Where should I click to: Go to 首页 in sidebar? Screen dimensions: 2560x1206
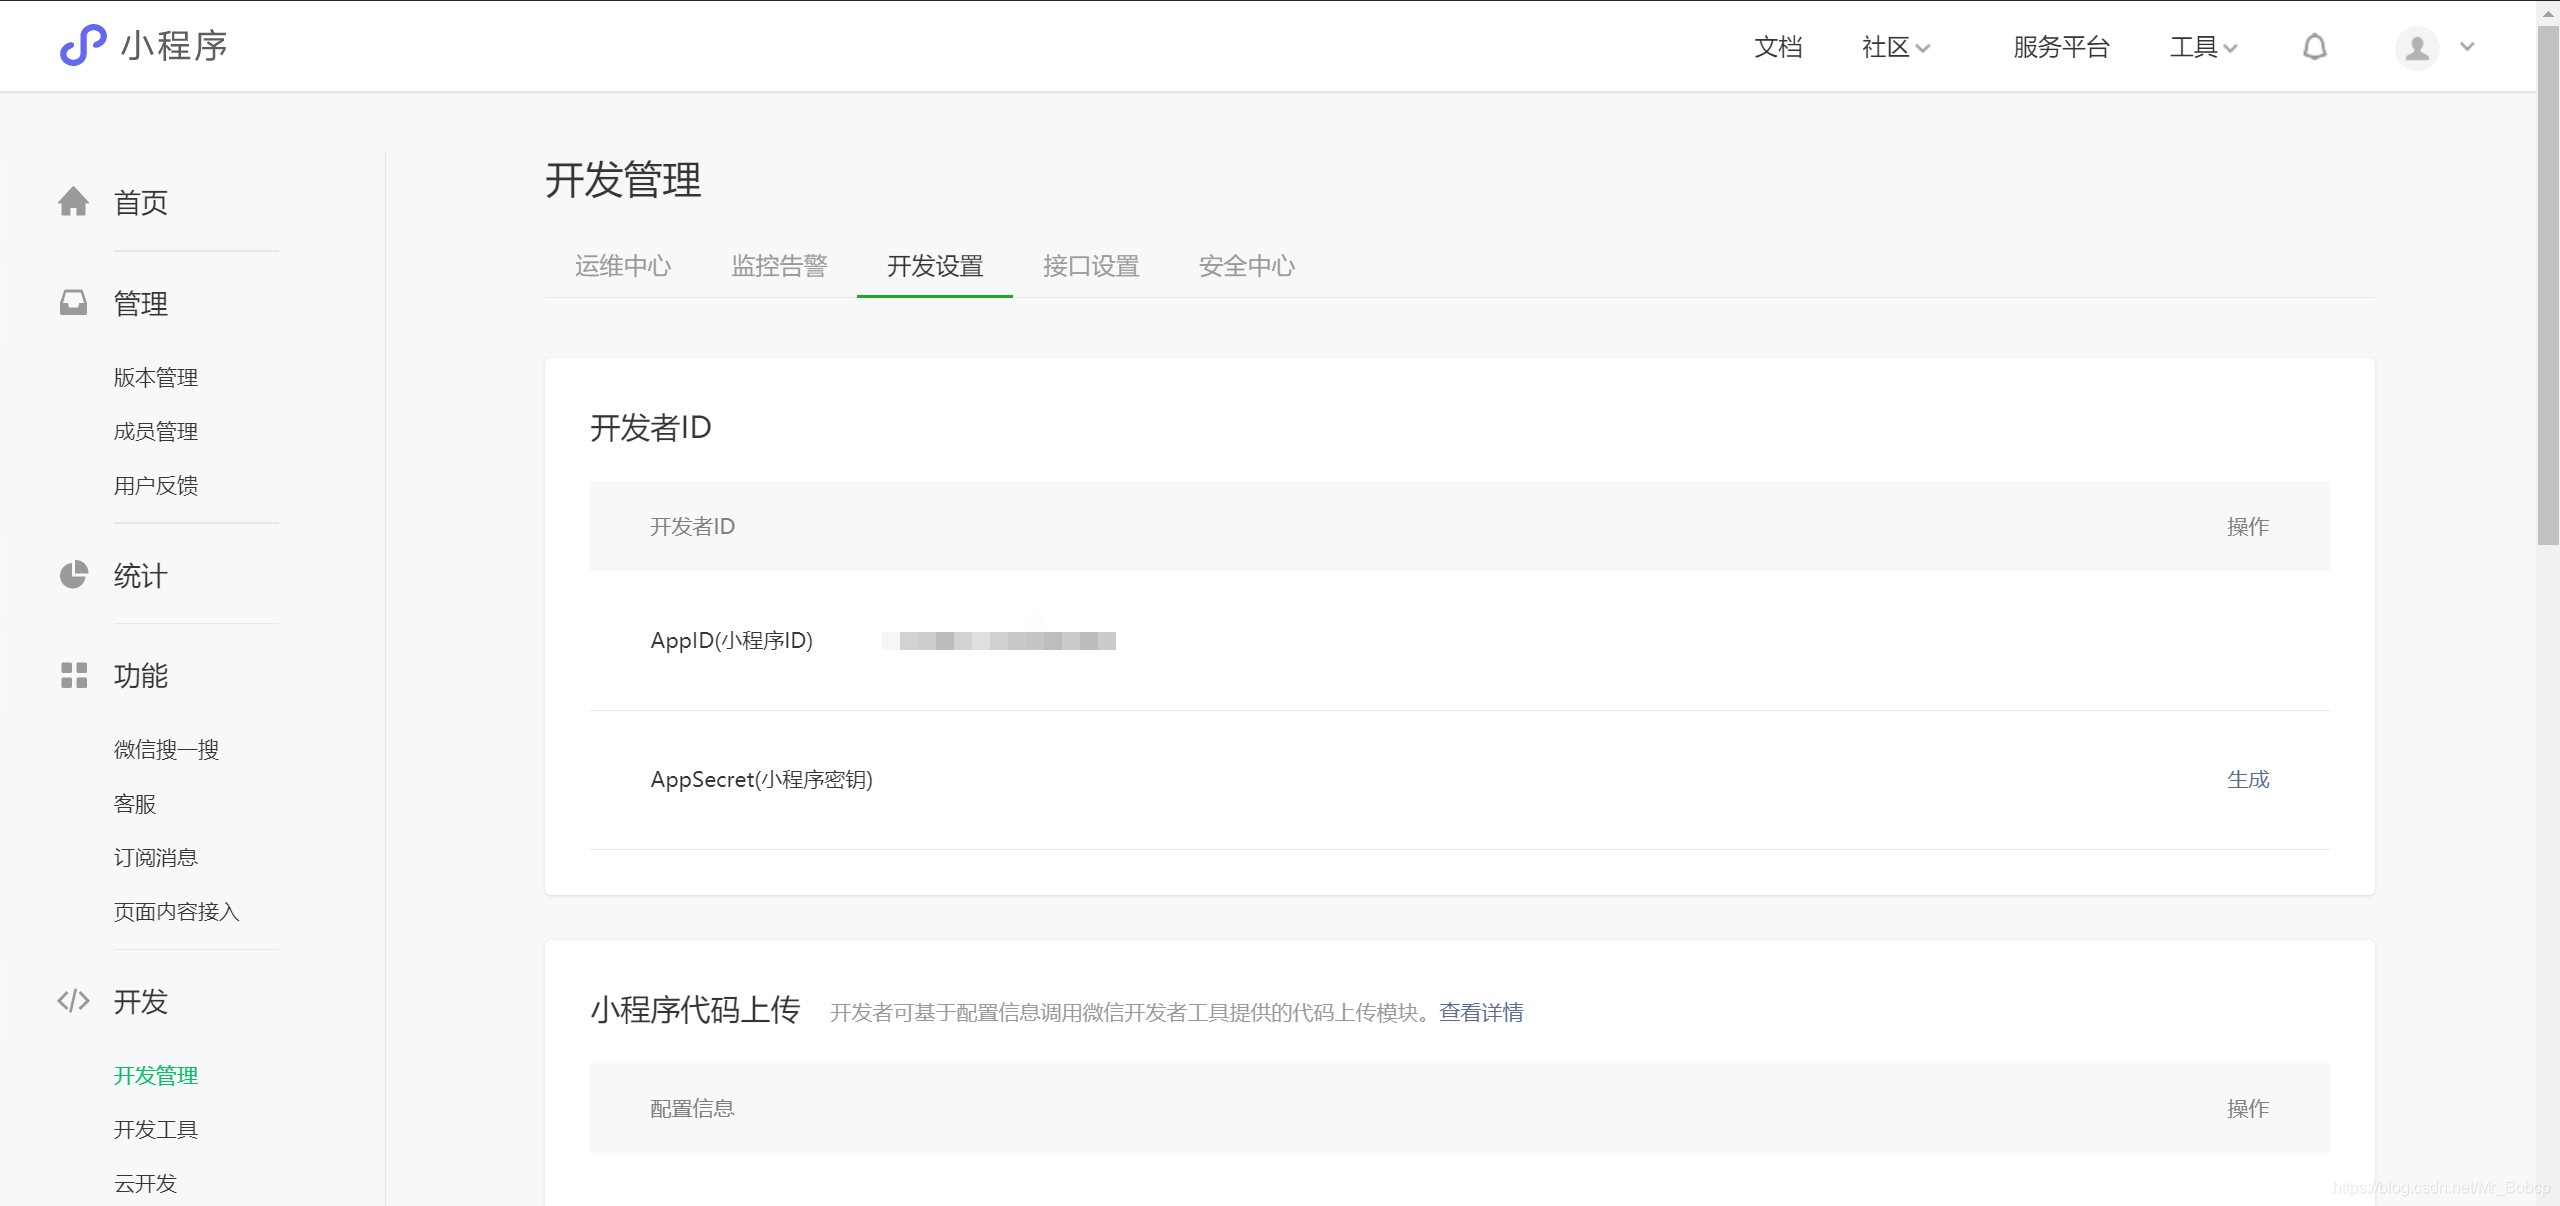[x=141, y=203]
